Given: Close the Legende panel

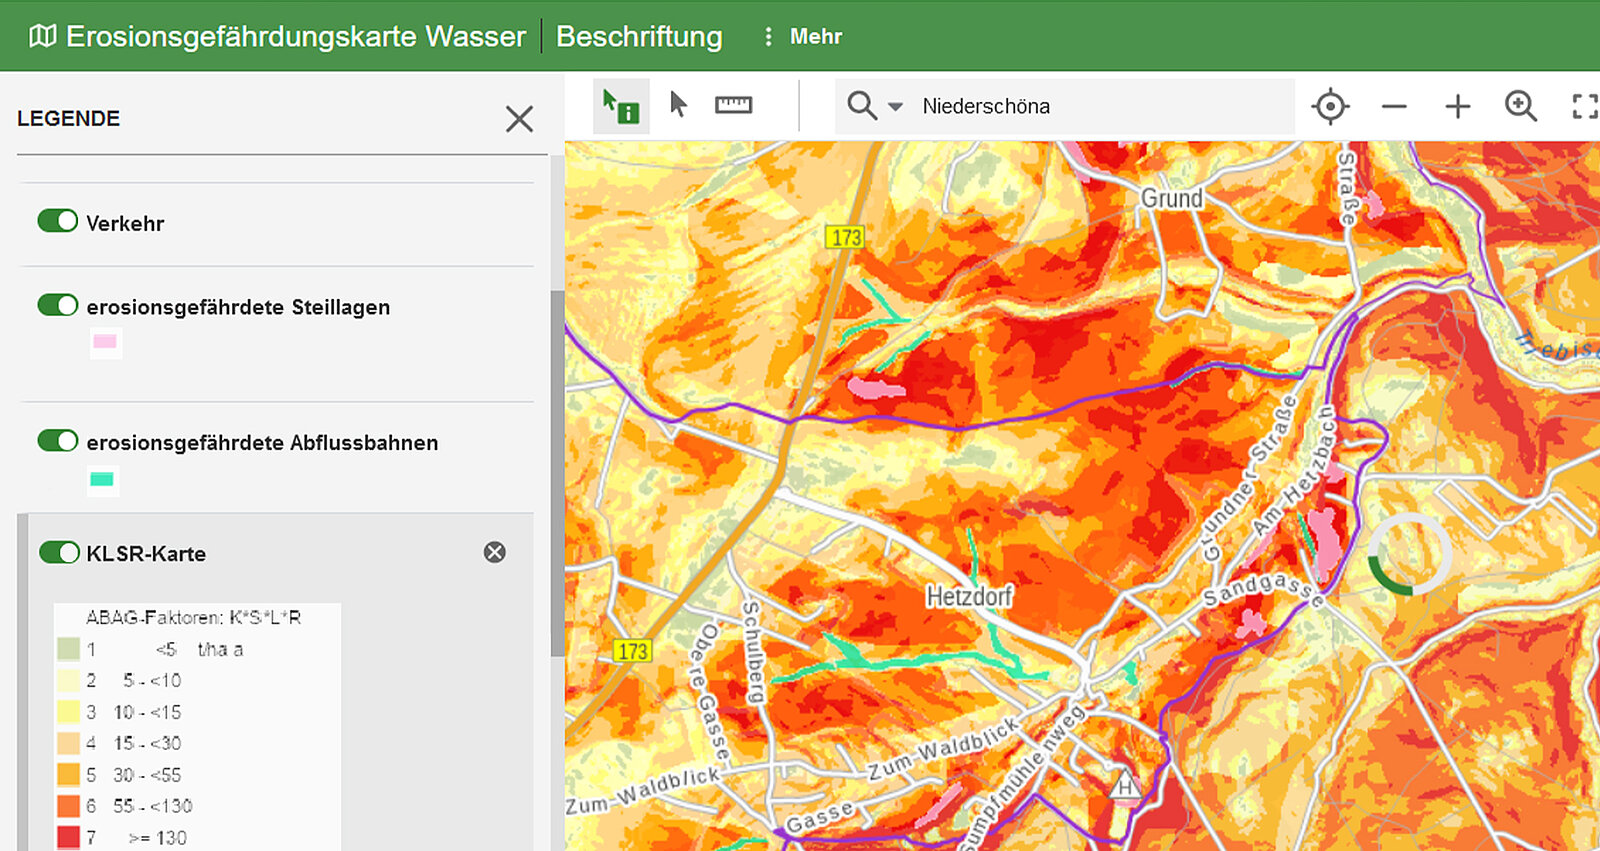Looking at the screenshot, I should click(519, 119).
